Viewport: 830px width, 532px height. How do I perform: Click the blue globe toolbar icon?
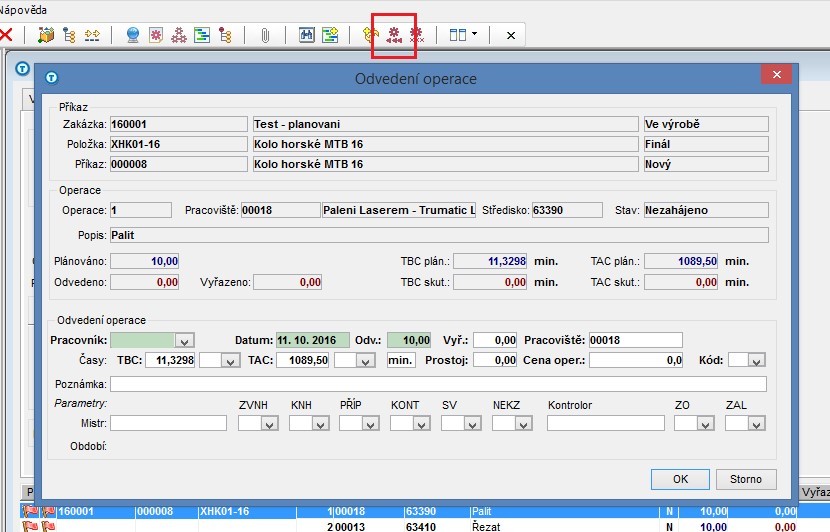coord(133,35)
